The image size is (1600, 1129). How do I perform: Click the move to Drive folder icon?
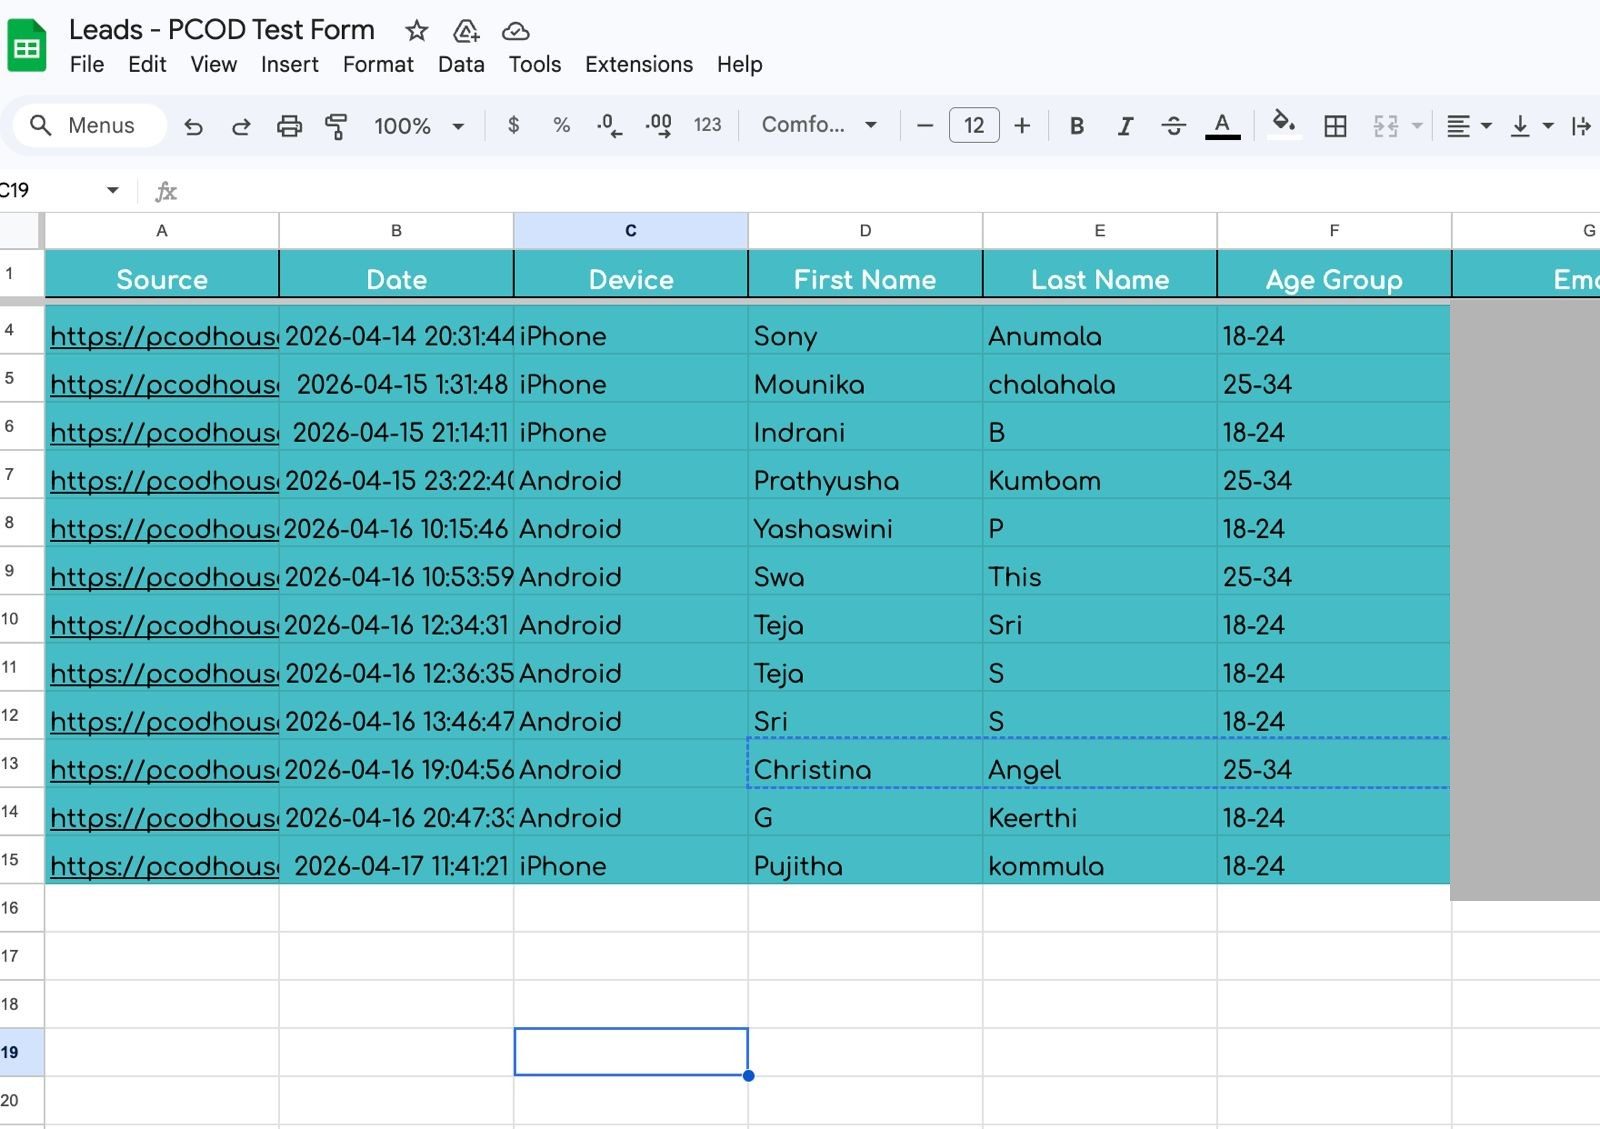click(x=466, y=31)
